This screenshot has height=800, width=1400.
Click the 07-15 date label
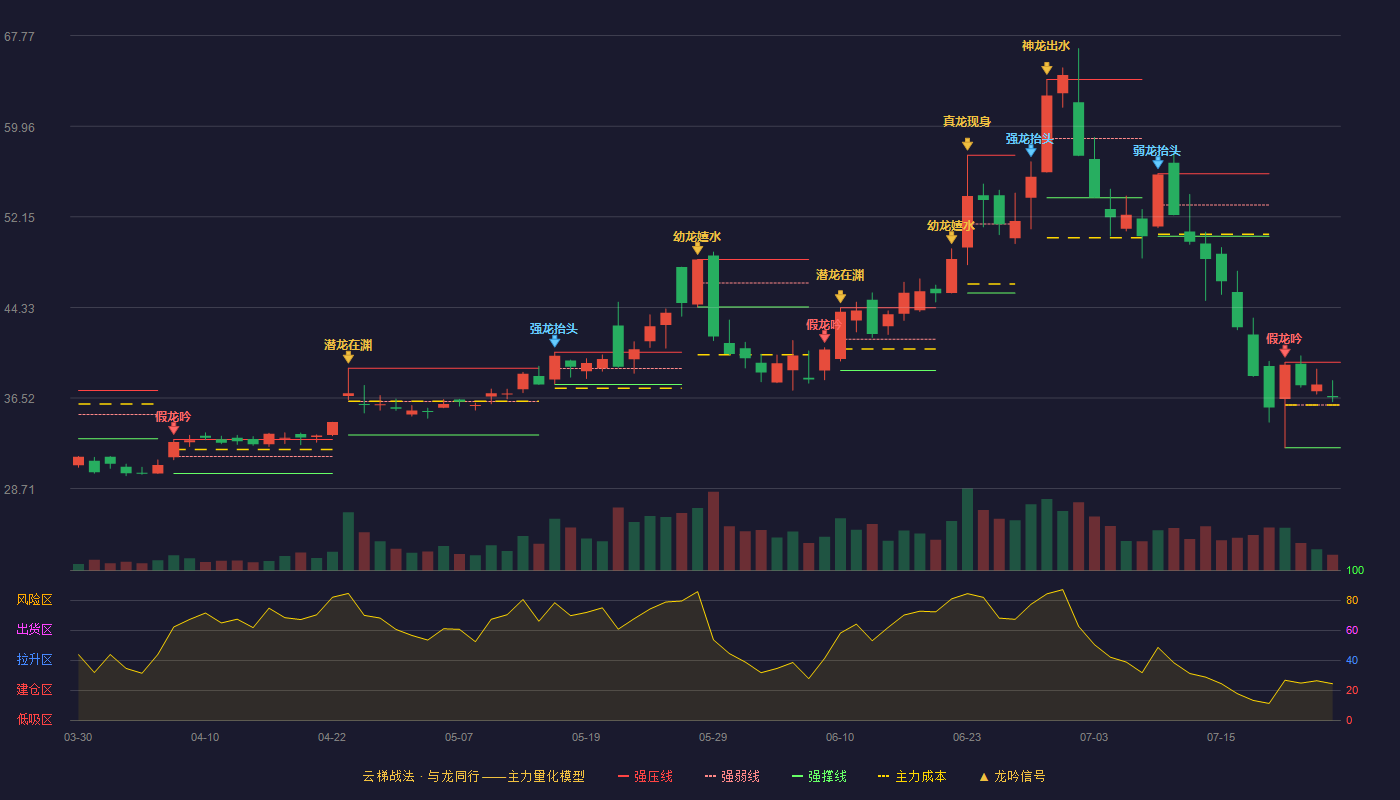(1221, 737)
